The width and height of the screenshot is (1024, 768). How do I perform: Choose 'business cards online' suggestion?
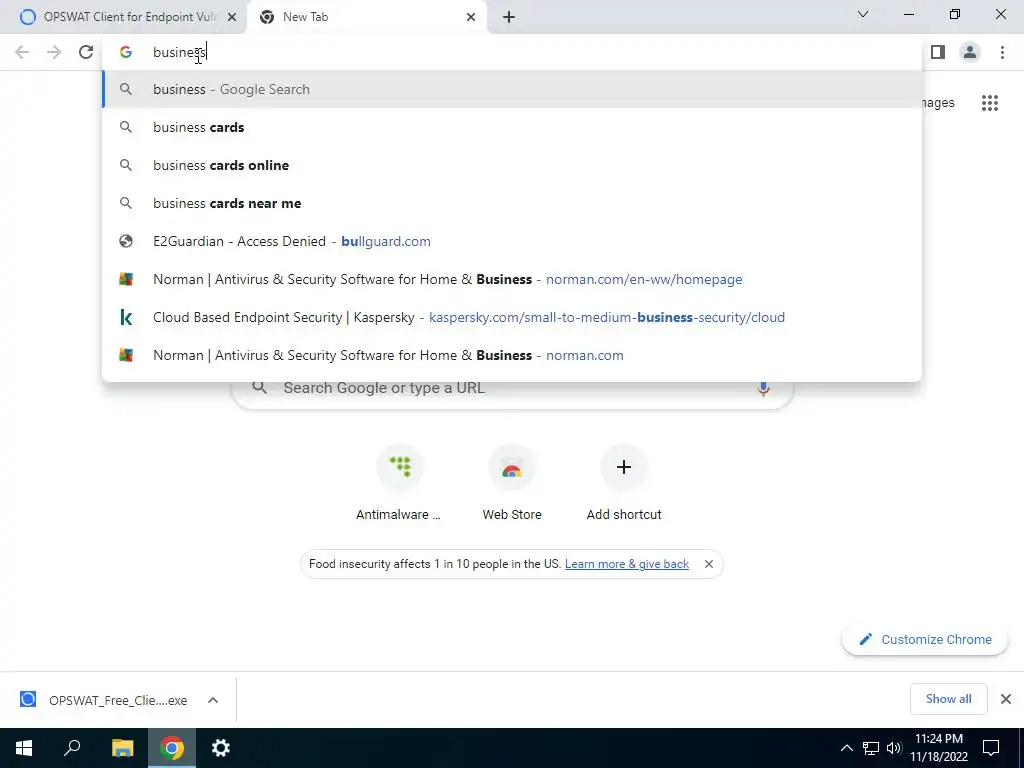(x=512, y=165)
